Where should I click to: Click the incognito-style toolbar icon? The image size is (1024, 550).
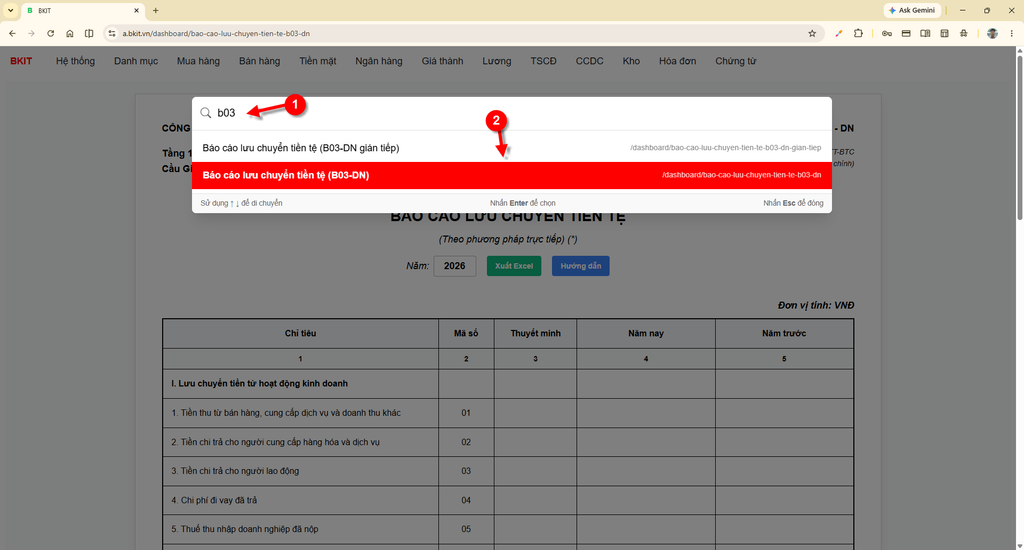pyautogui.click(x=964, y=33)
